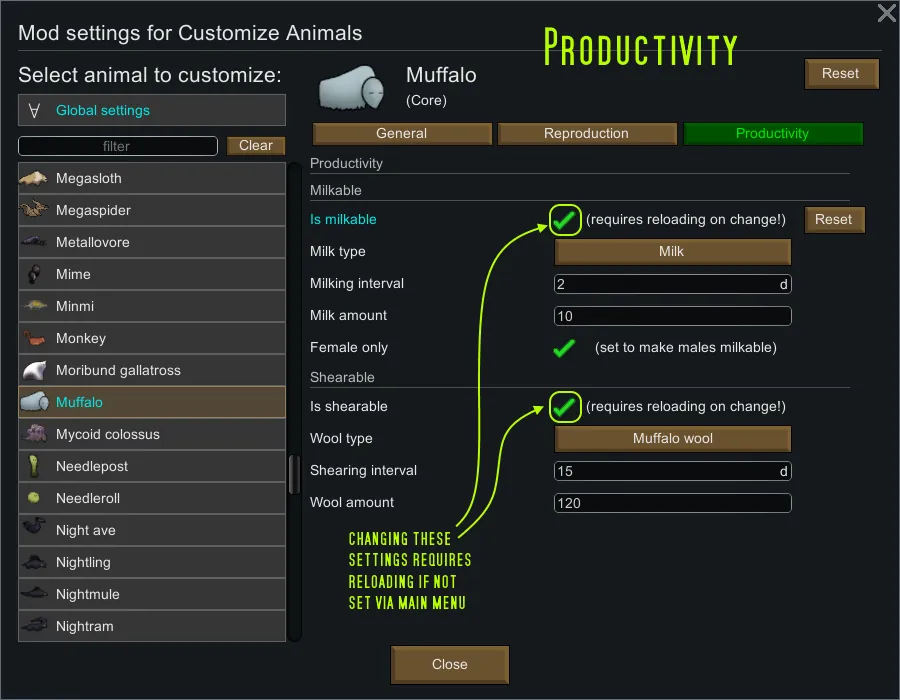Screen dimensions: 900x700
Task: Click the Megasloth animal icon
Action: pos(34,178)
